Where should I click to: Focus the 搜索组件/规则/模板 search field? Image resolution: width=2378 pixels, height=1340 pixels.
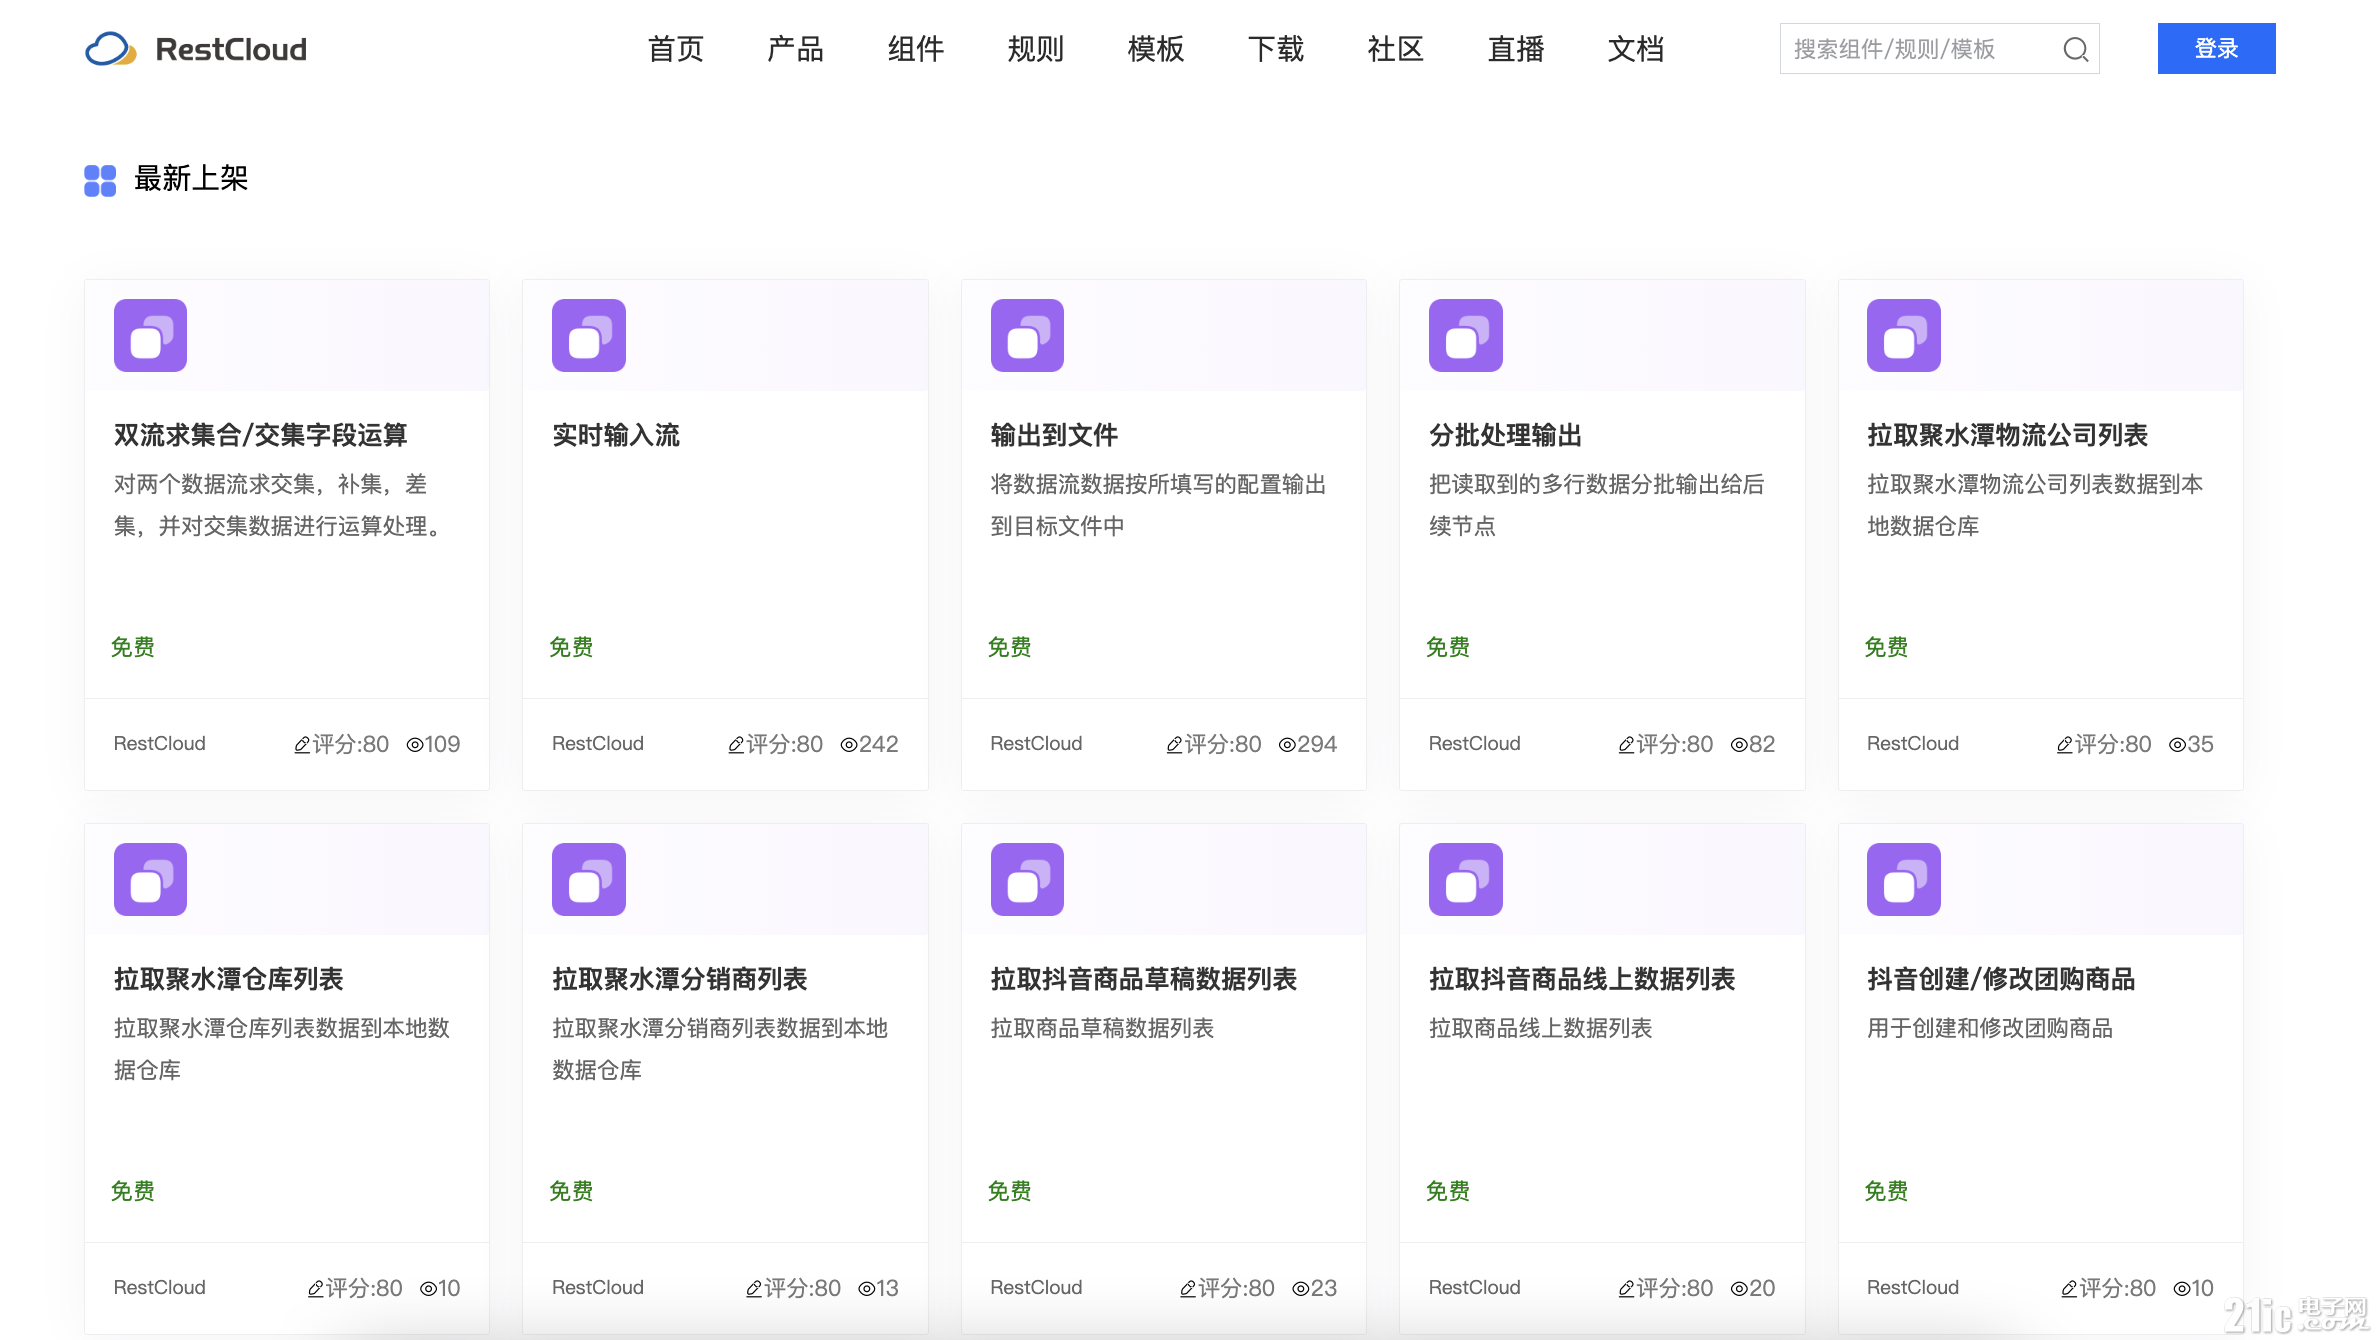coord(1939,49)
